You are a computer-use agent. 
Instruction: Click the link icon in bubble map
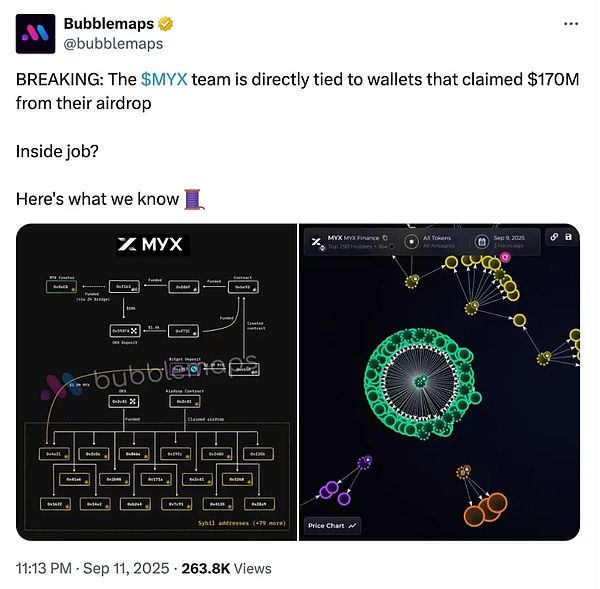[x=554, y=237]
